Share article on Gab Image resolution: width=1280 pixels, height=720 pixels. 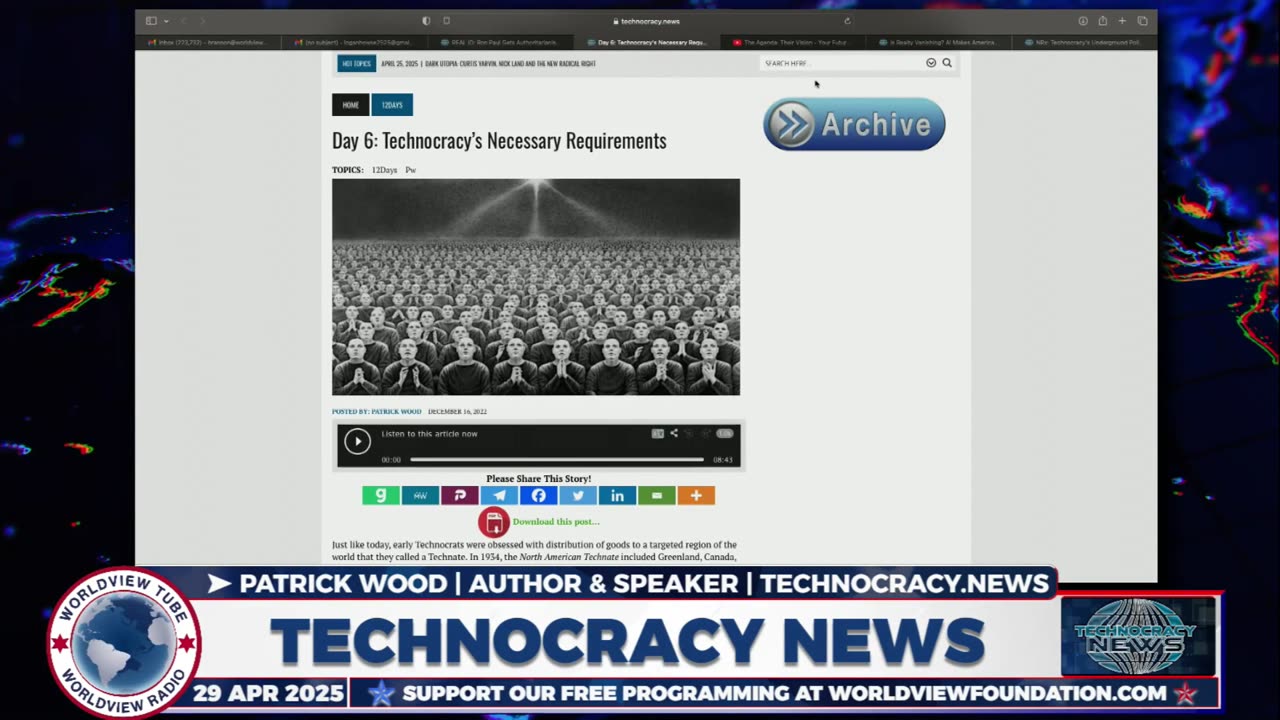(381, 496)
